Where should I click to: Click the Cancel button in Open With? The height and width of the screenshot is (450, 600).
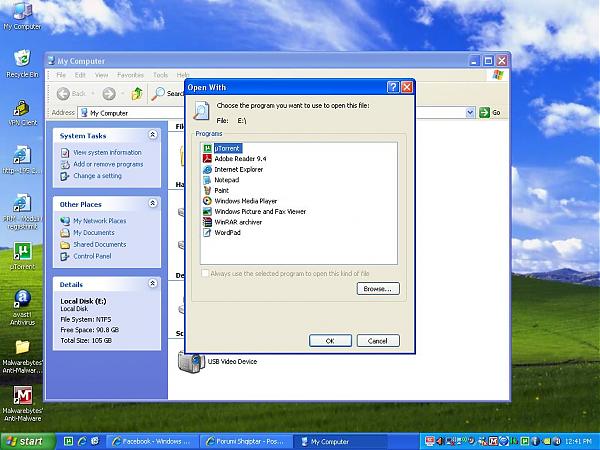[378, 341]
